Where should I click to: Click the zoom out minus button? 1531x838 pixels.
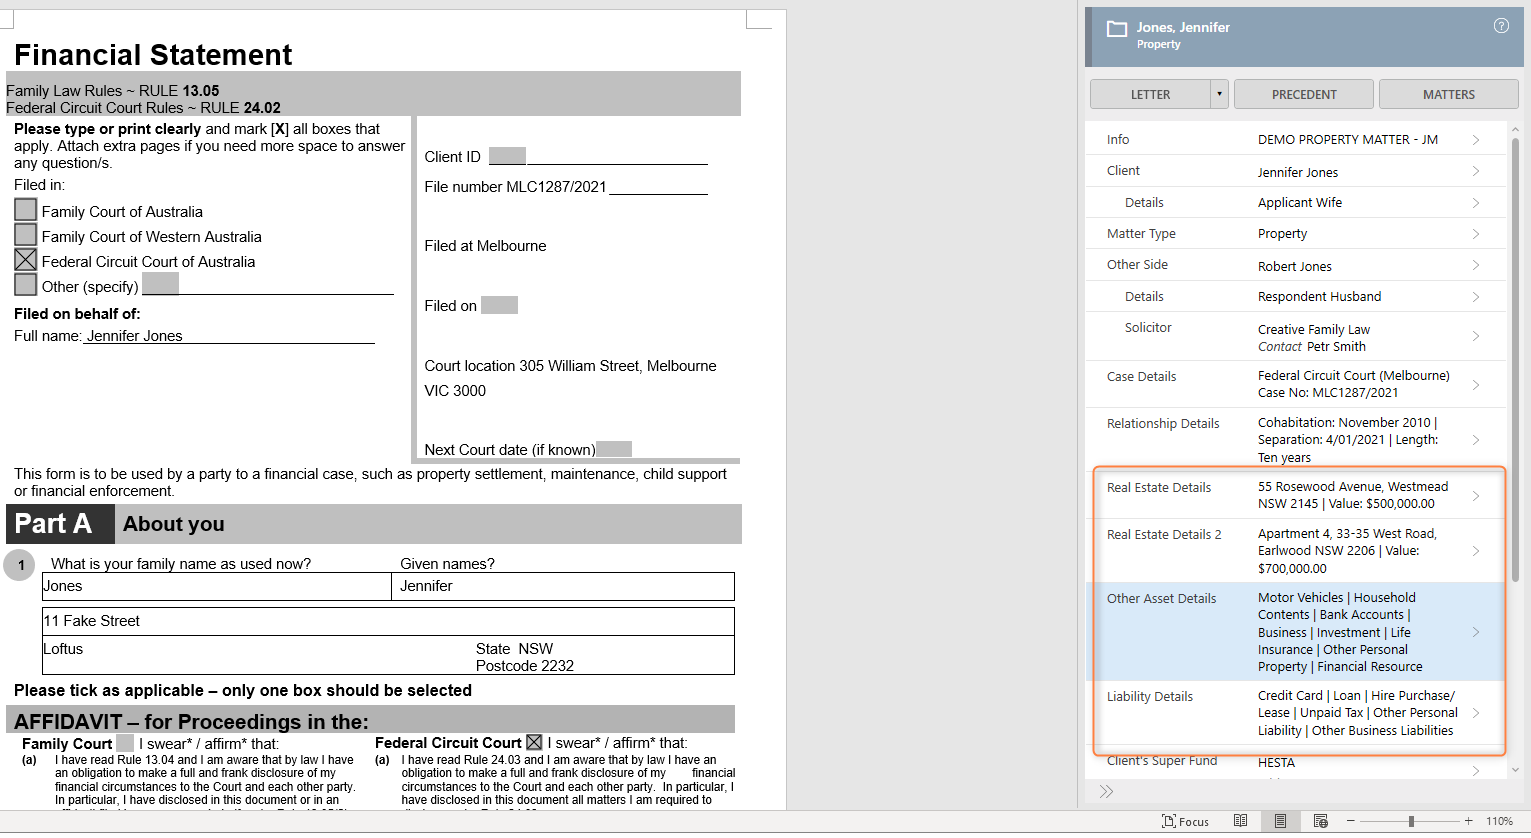click(x=1350, y=821)
